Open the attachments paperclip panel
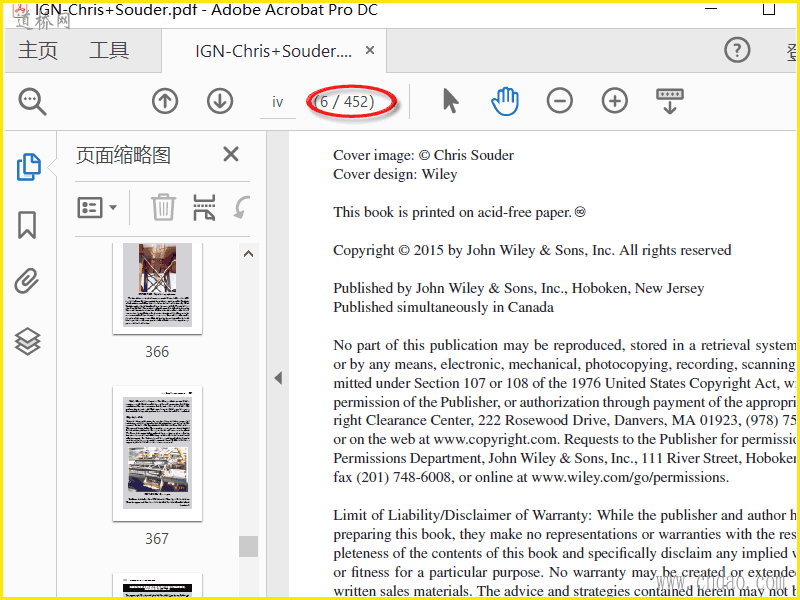The image size is (800, 600). tap(27, 282)
